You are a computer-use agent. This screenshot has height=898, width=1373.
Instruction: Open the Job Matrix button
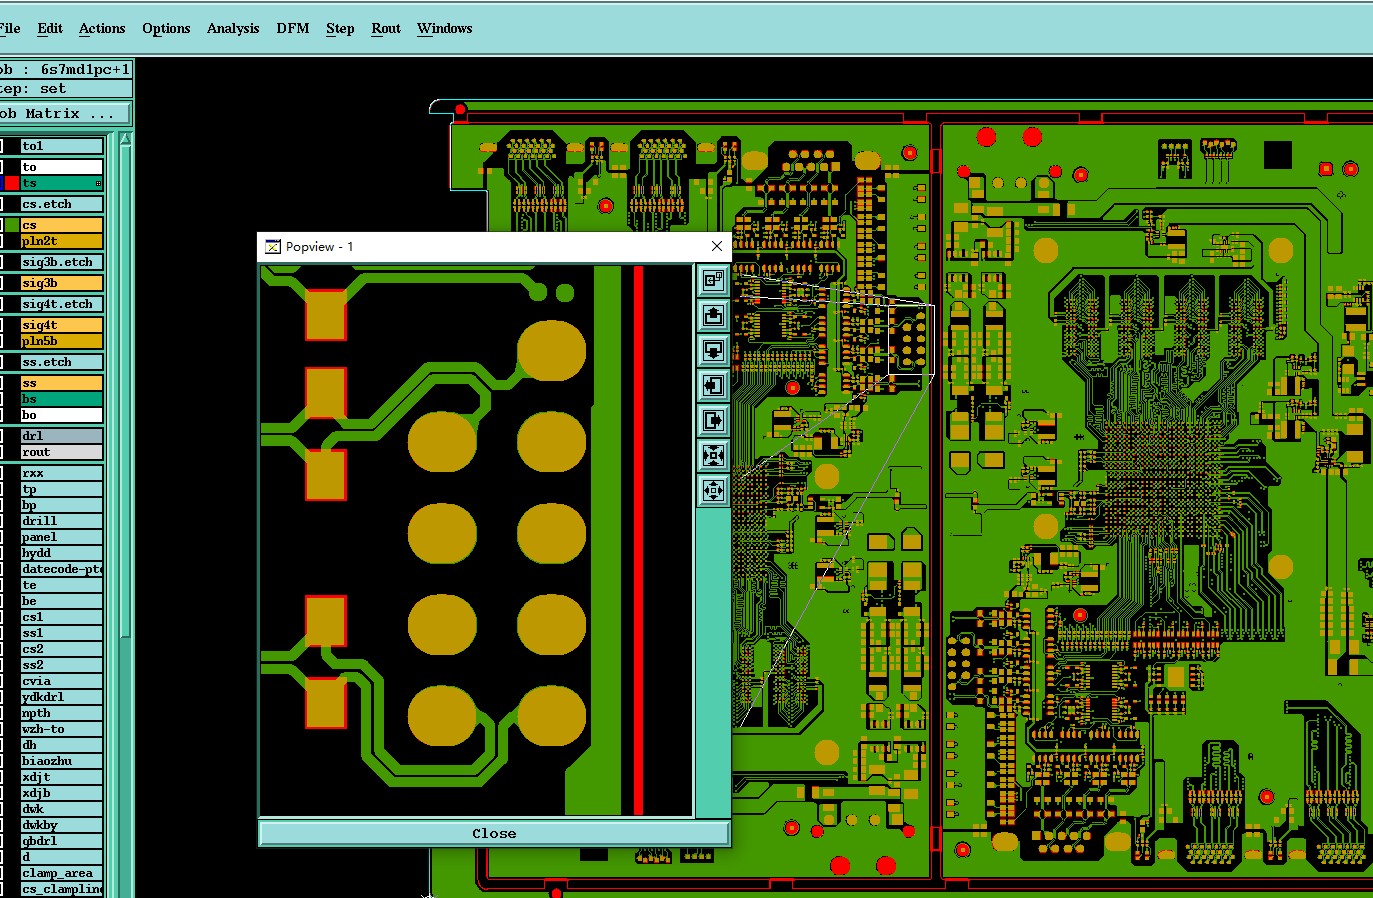65,113
